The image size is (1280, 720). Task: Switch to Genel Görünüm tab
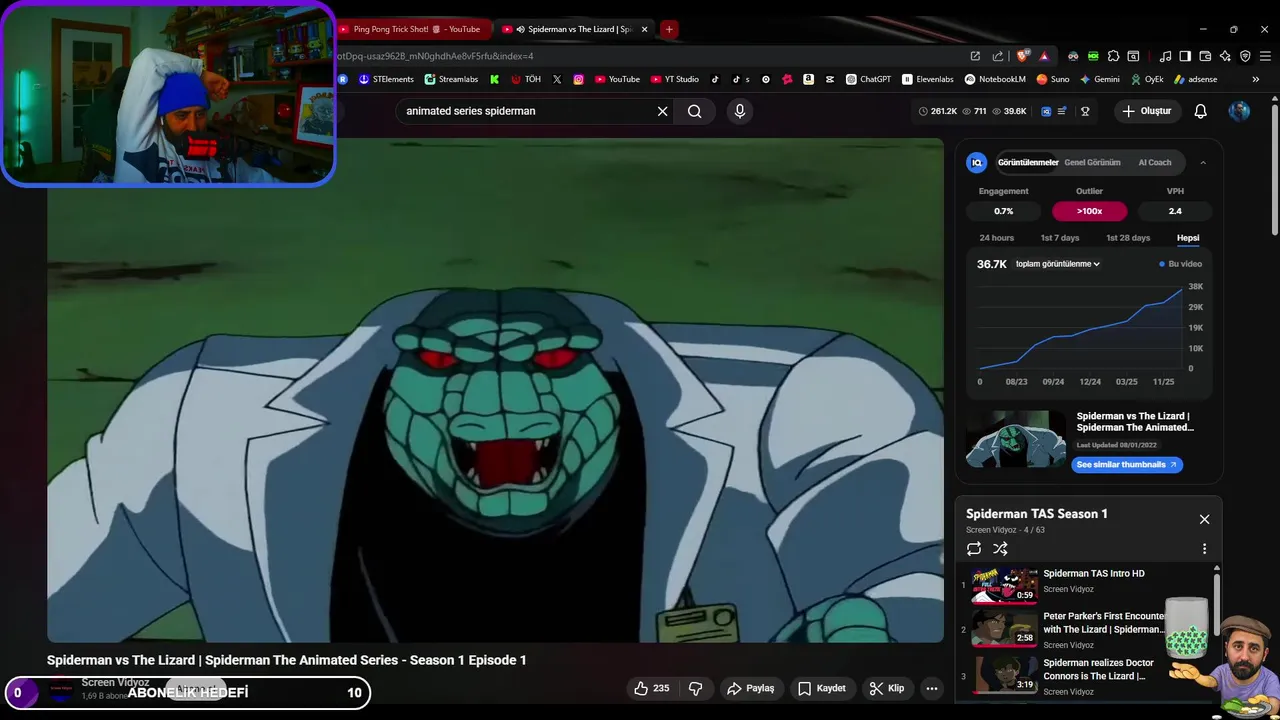click(1092, 162)
